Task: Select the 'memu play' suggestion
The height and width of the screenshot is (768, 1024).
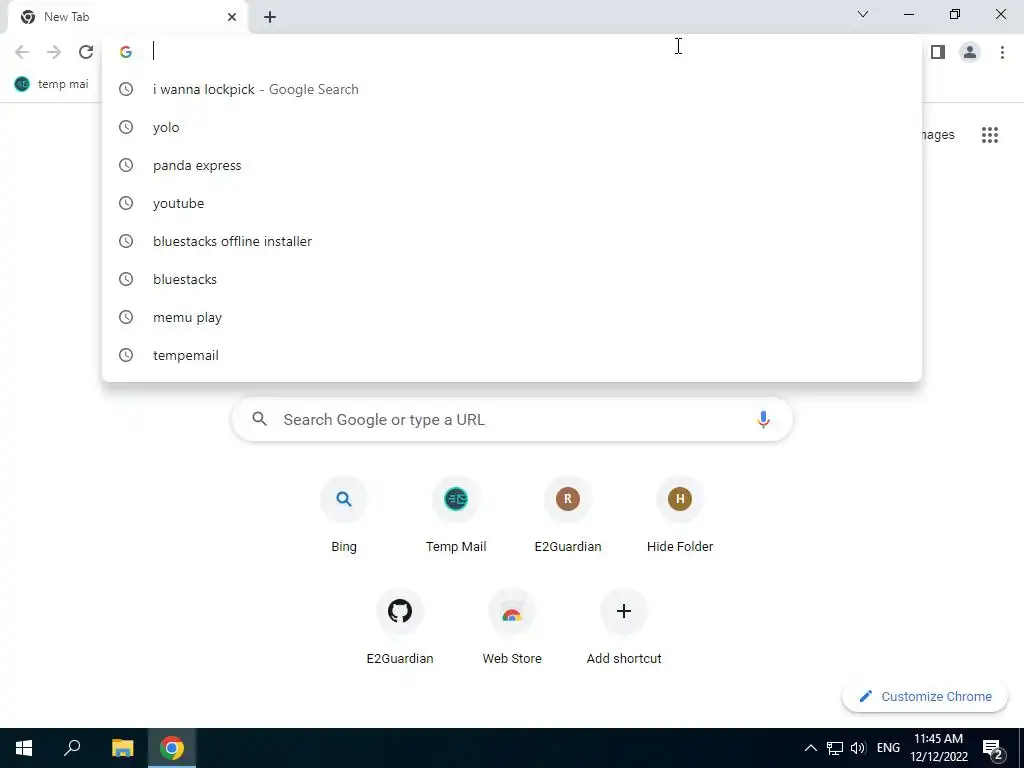Action: [x=511, y=317]
